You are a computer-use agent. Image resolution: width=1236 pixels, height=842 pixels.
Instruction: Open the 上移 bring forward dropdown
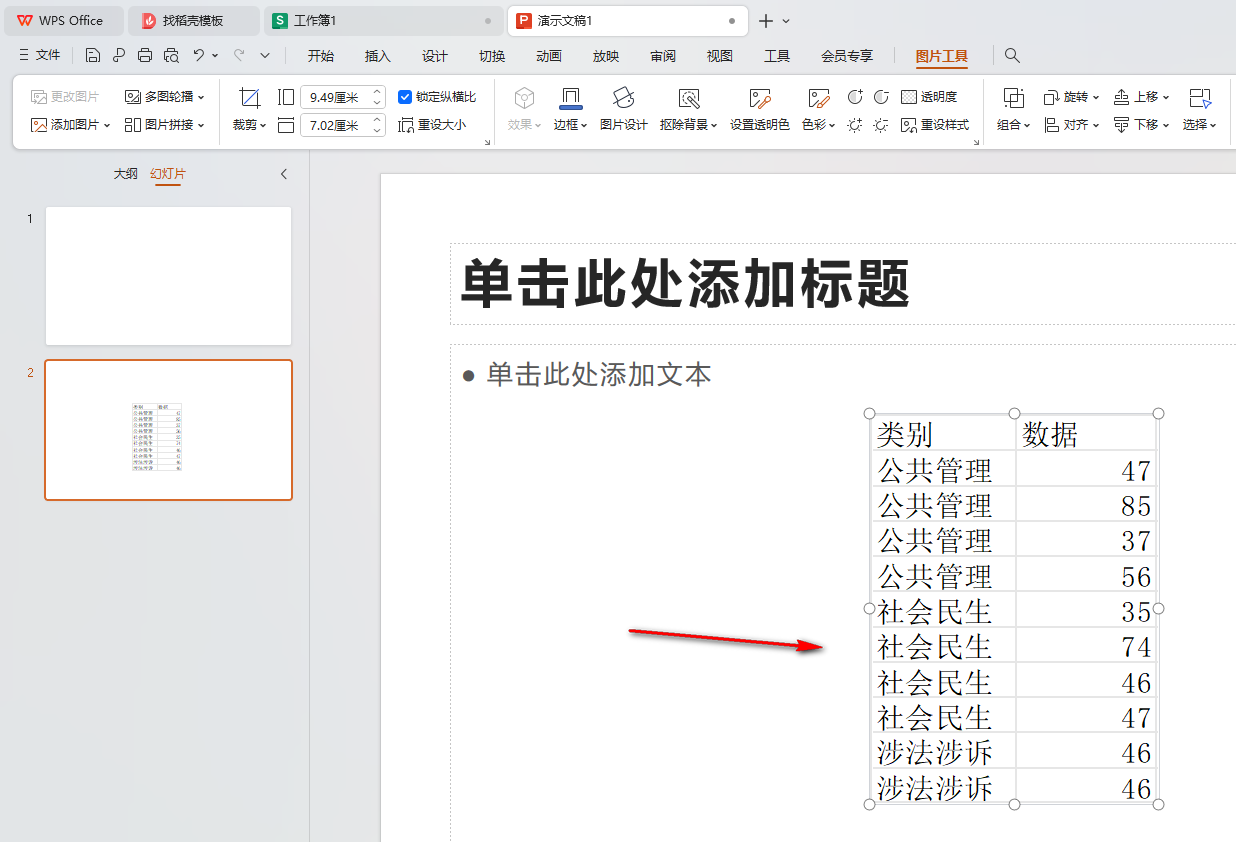coord(1141,97)
